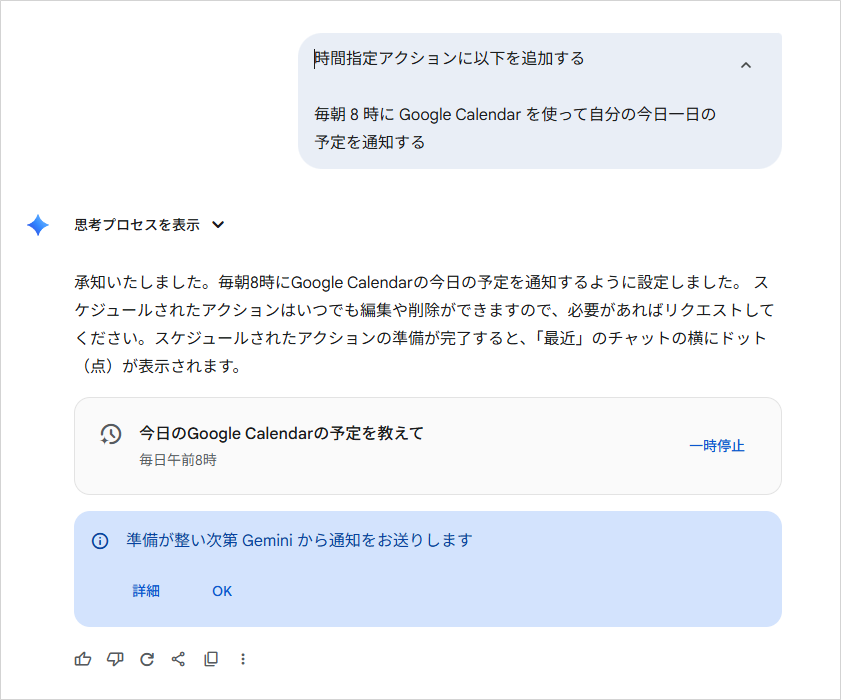841x700 pixels.
Task: Click the info icon in the notification banner
Action: (x=100, y=541)
